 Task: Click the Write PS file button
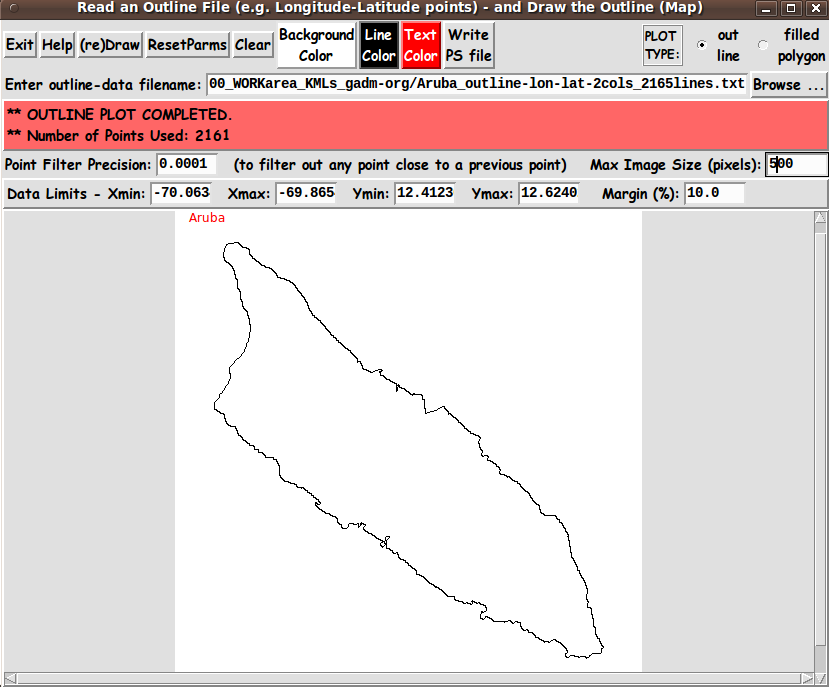pyautogui.click(x=469, y=45)
